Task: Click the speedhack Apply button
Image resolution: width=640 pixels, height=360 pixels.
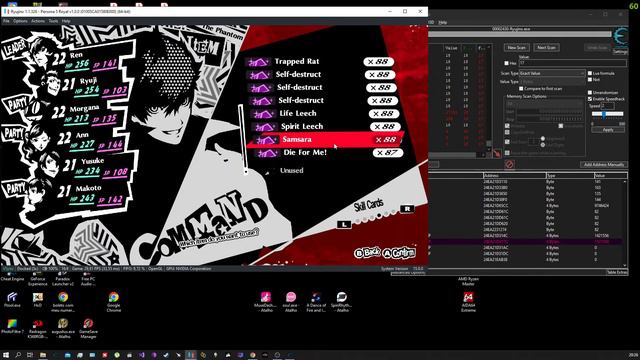Action: [x=608, y=130]
